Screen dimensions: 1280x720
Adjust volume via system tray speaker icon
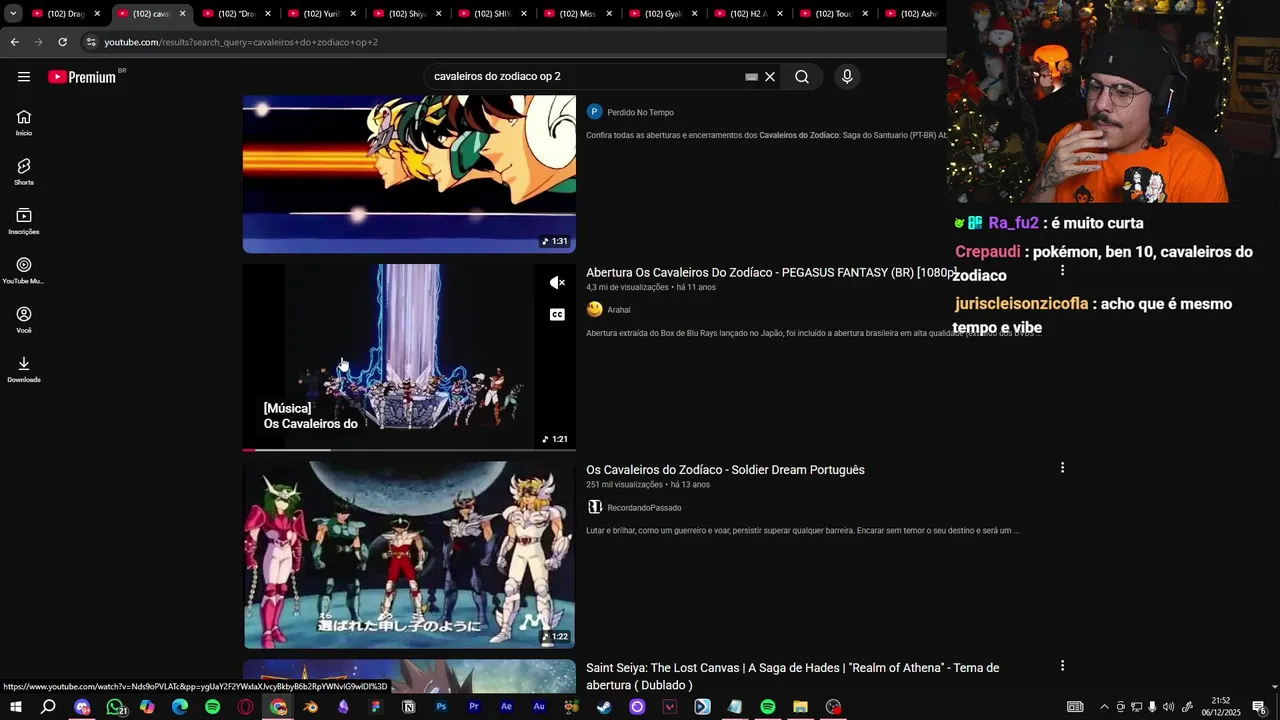(1168, 707)
